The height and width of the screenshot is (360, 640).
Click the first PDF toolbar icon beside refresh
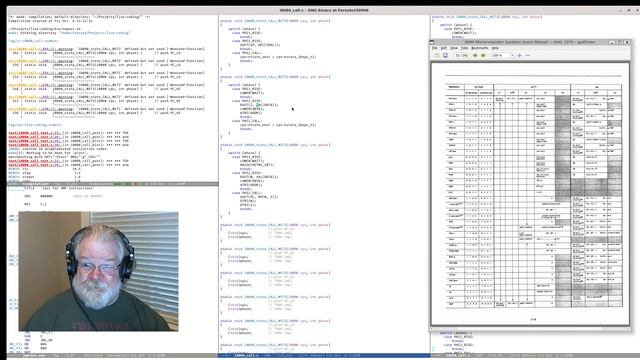pos(437,55)
